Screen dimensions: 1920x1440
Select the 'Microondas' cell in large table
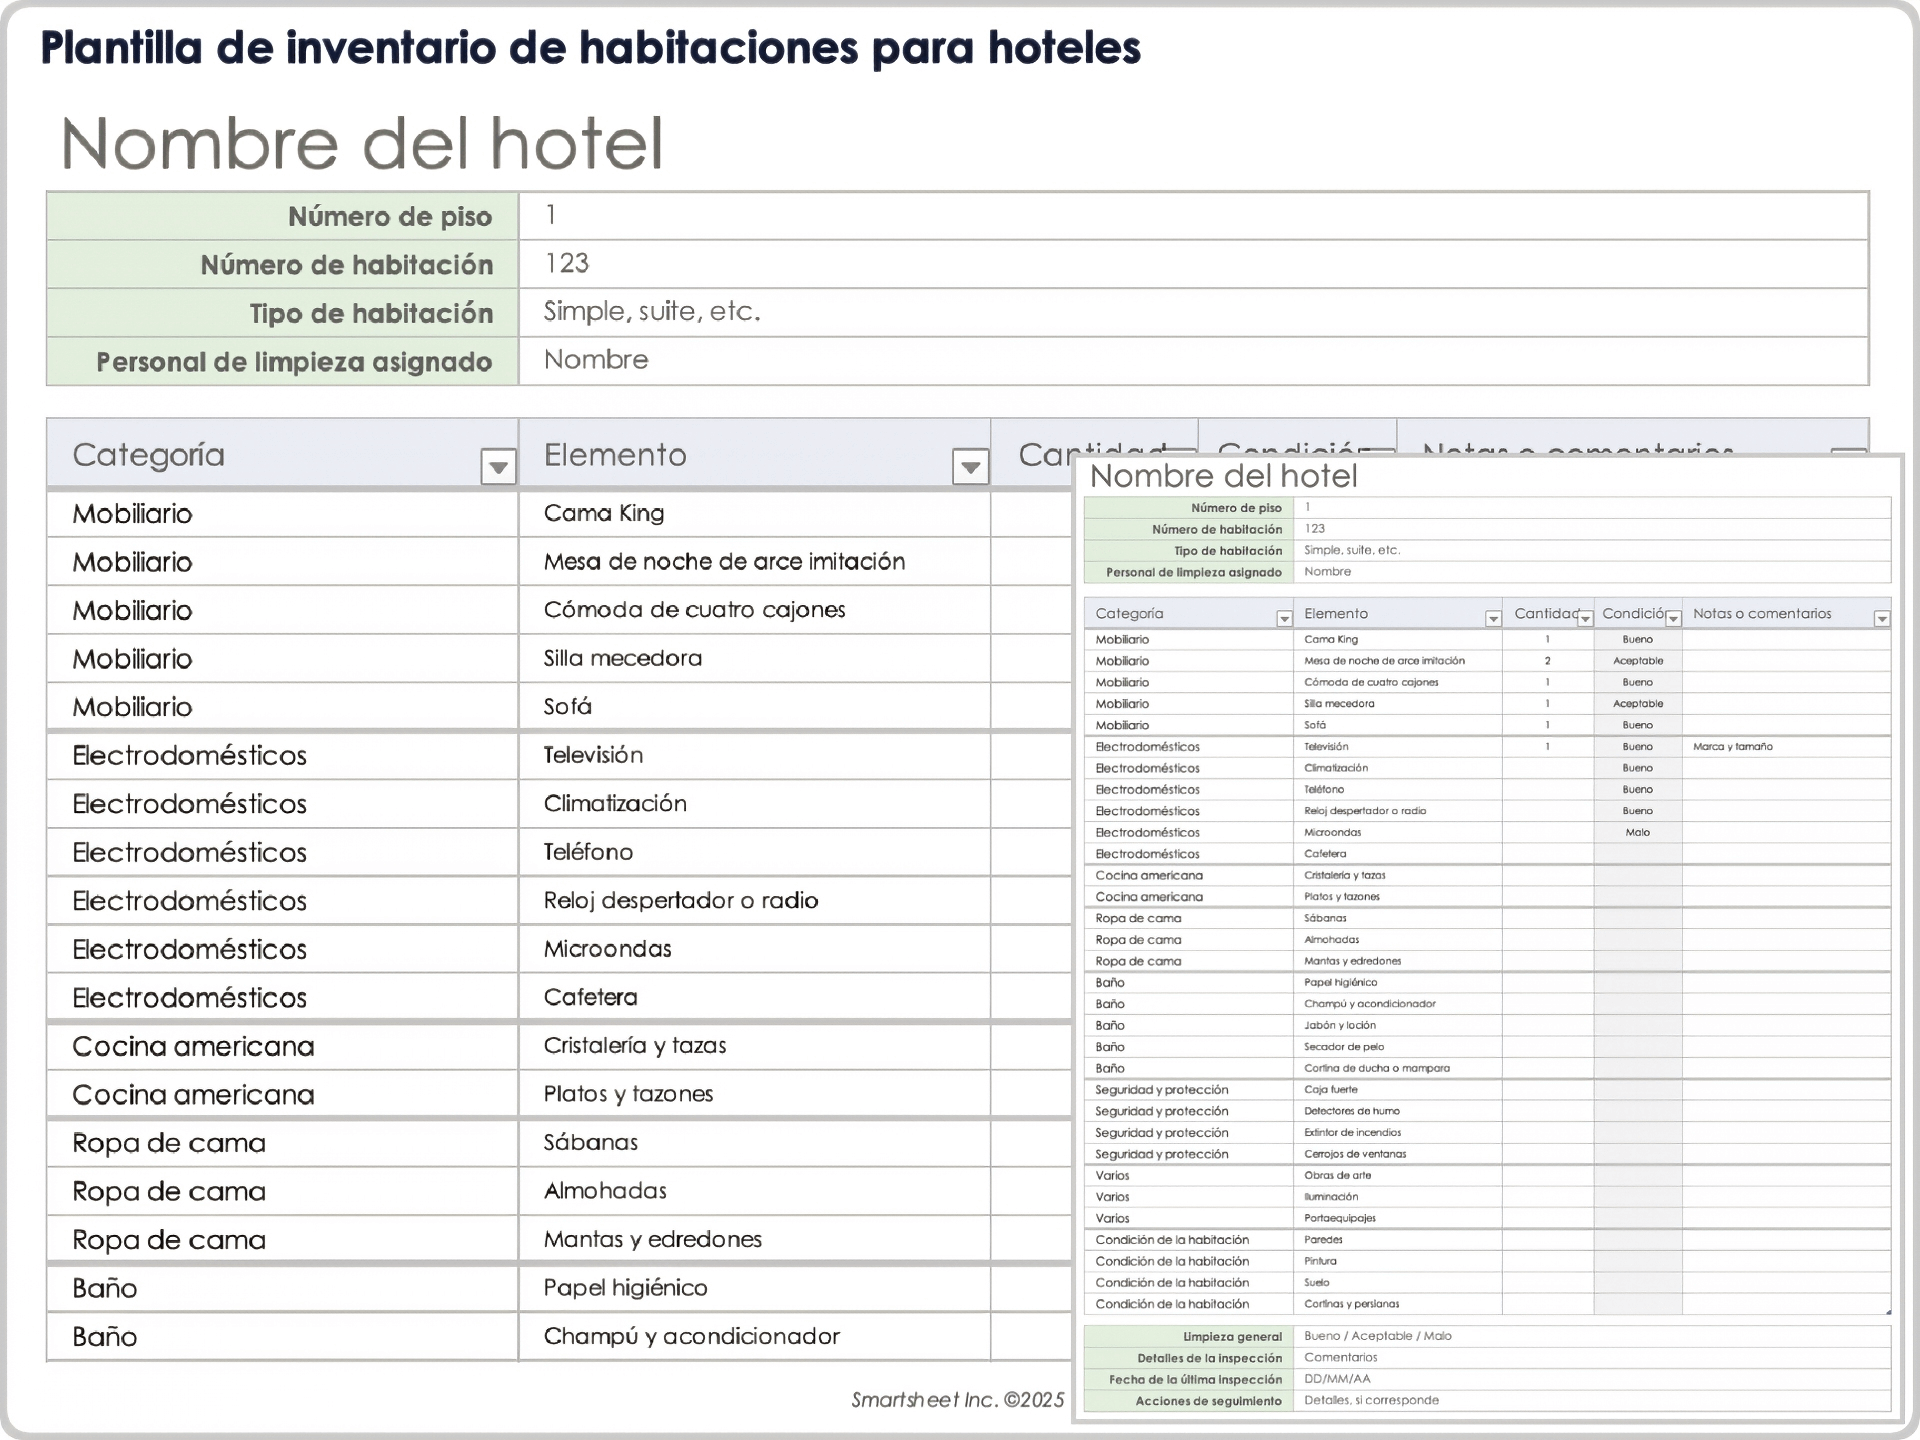(754, 949)
